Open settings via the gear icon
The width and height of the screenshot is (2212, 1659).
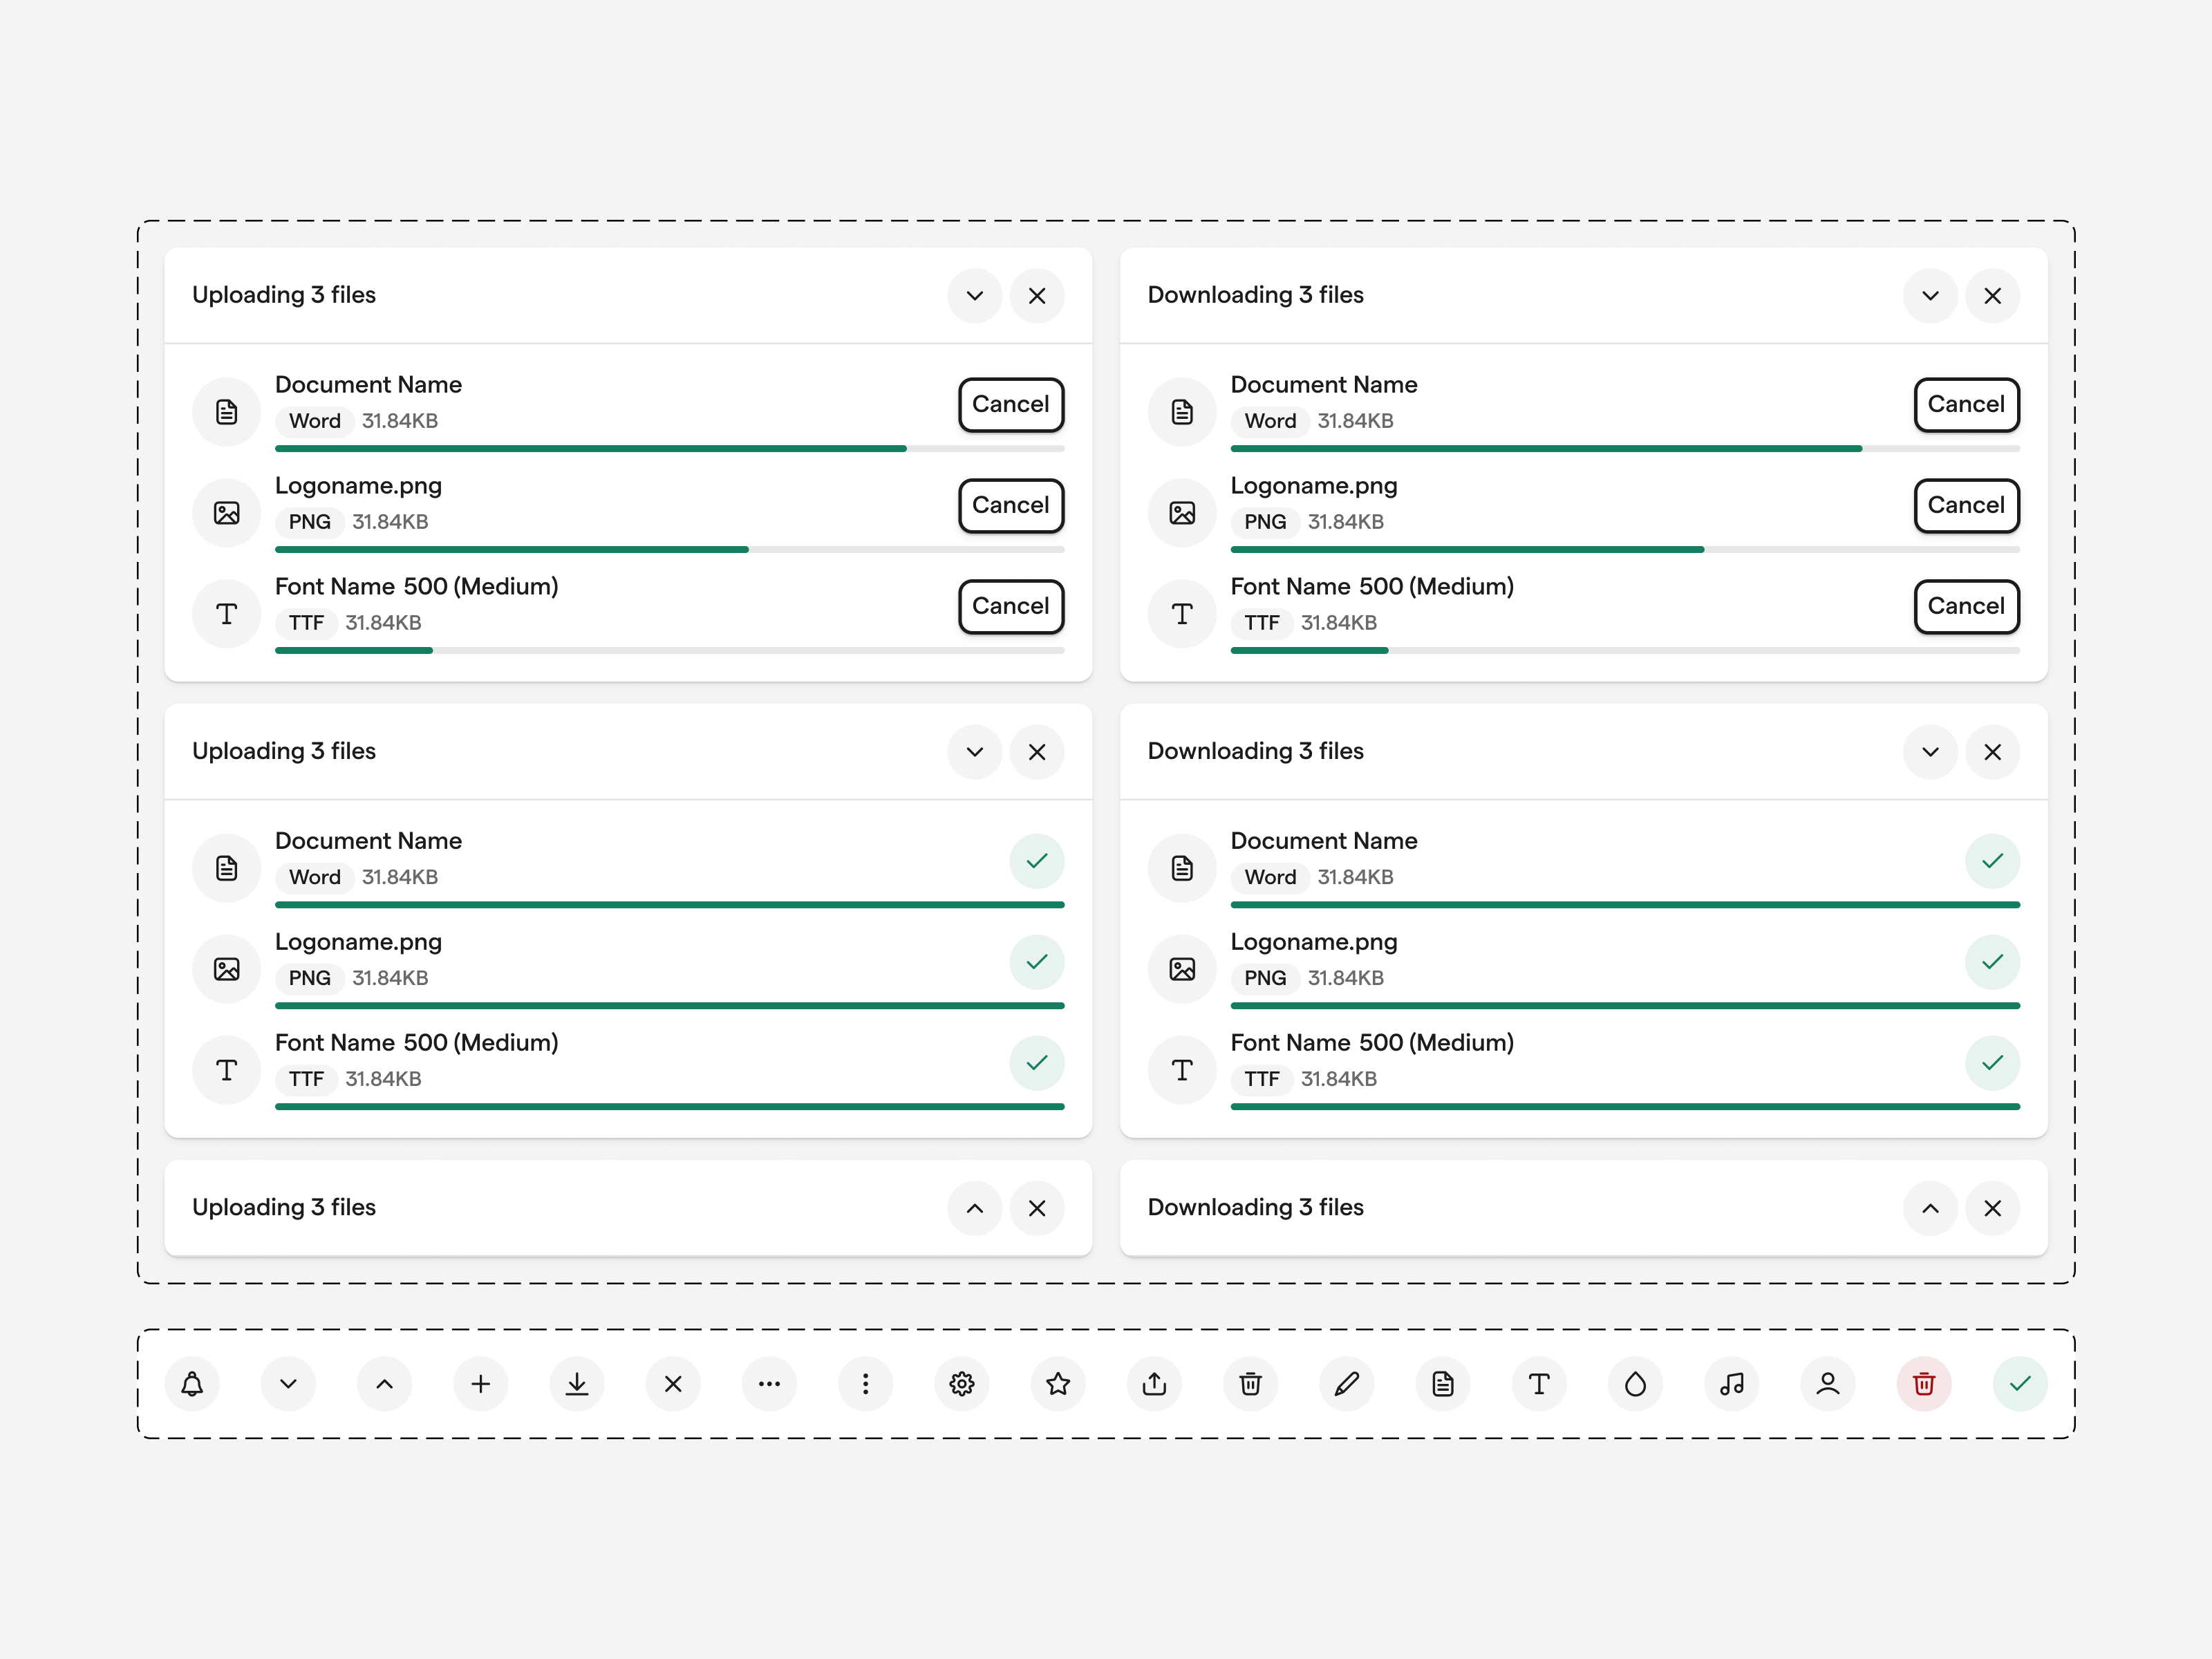[962, 1384]
